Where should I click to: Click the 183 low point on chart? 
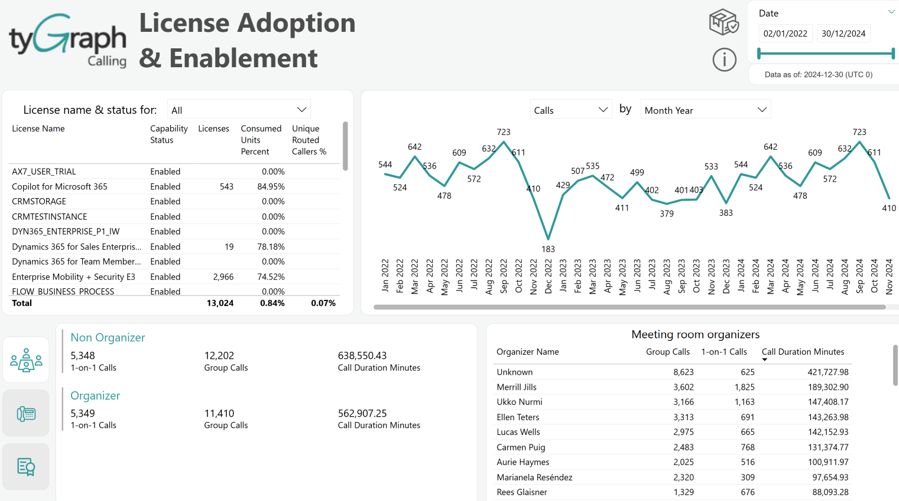point(548,239)
